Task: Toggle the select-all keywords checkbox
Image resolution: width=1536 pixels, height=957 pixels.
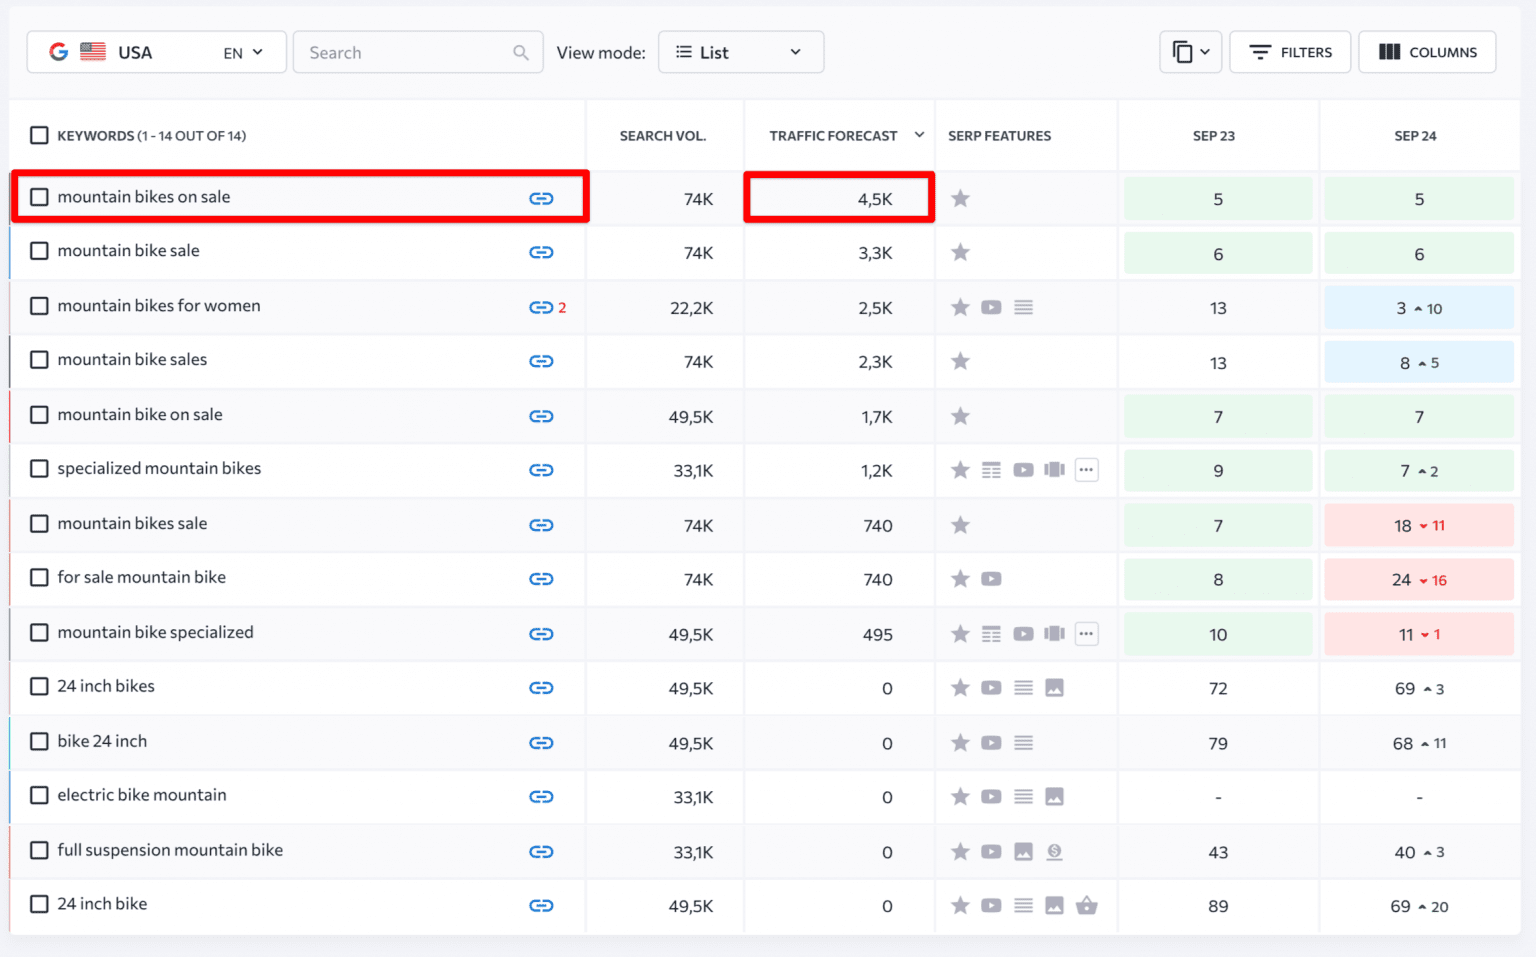Action: (39, 134)
